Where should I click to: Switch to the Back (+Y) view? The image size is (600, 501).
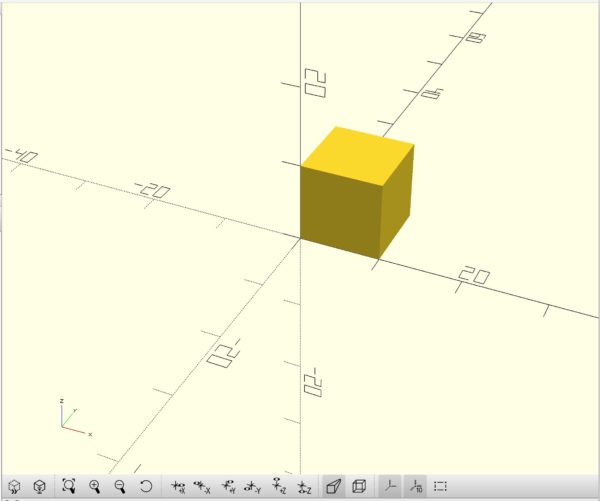[228, 486]
